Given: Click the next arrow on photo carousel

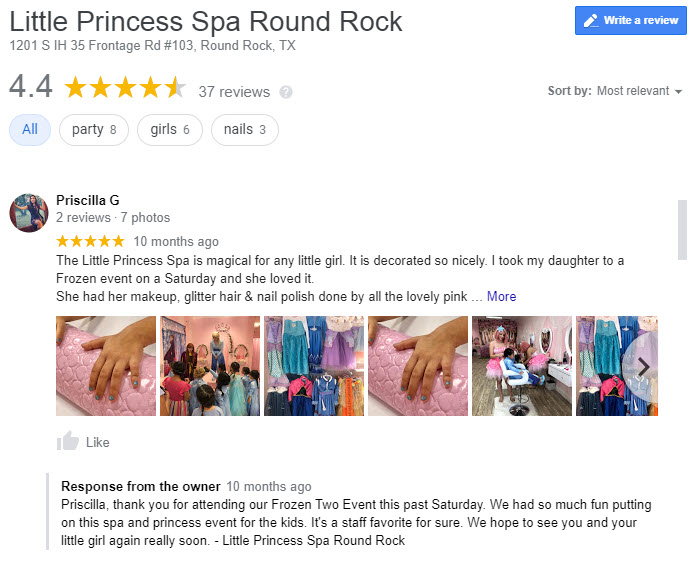Looking at the screenshot, I should [643, 366].
